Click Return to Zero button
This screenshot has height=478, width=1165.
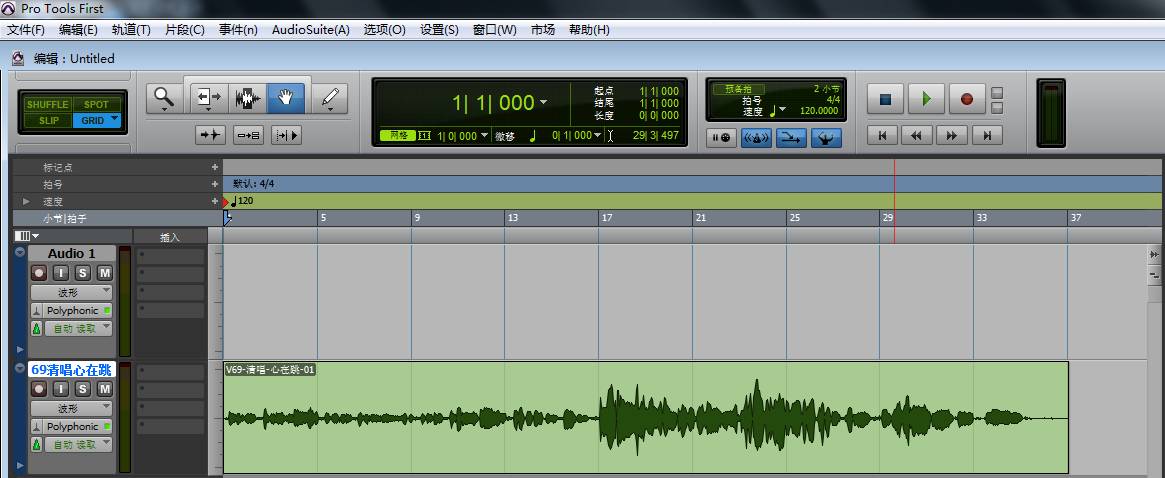883,135
